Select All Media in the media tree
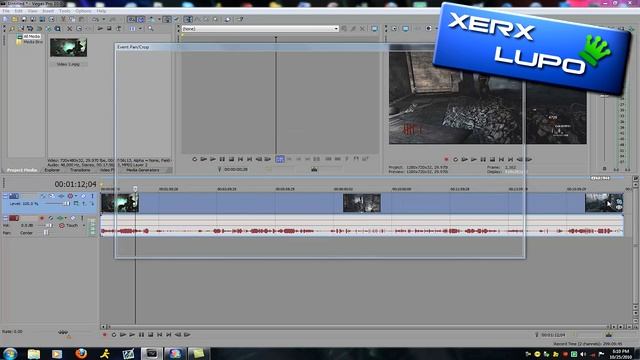Viewport: 640px width, 360px height. tap(31, 36)
